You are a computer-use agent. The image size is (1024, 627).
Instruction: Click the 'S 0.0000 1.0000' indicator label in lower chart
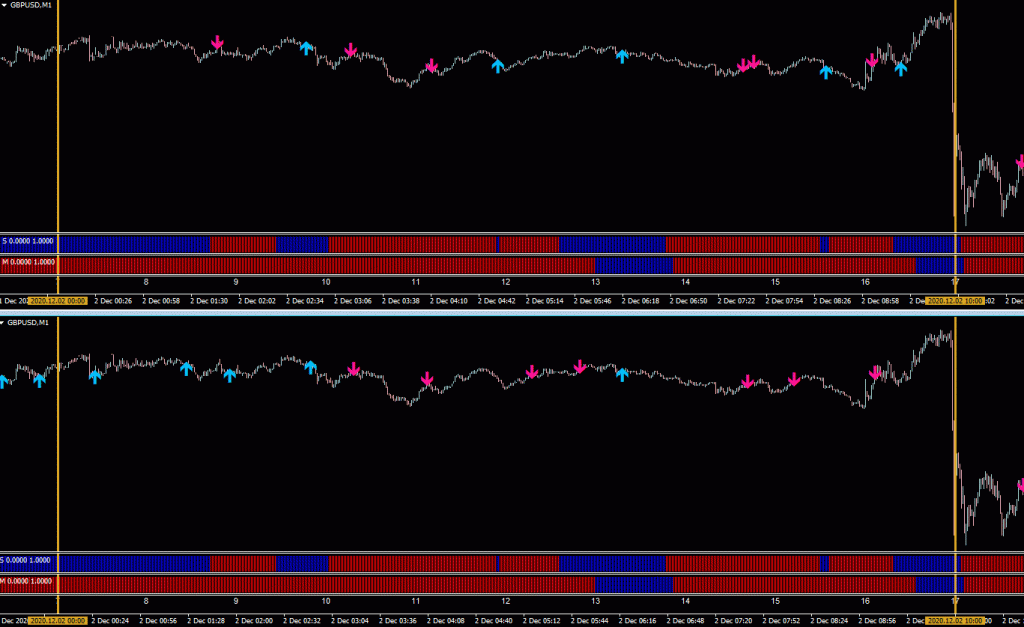click(25, 560)
